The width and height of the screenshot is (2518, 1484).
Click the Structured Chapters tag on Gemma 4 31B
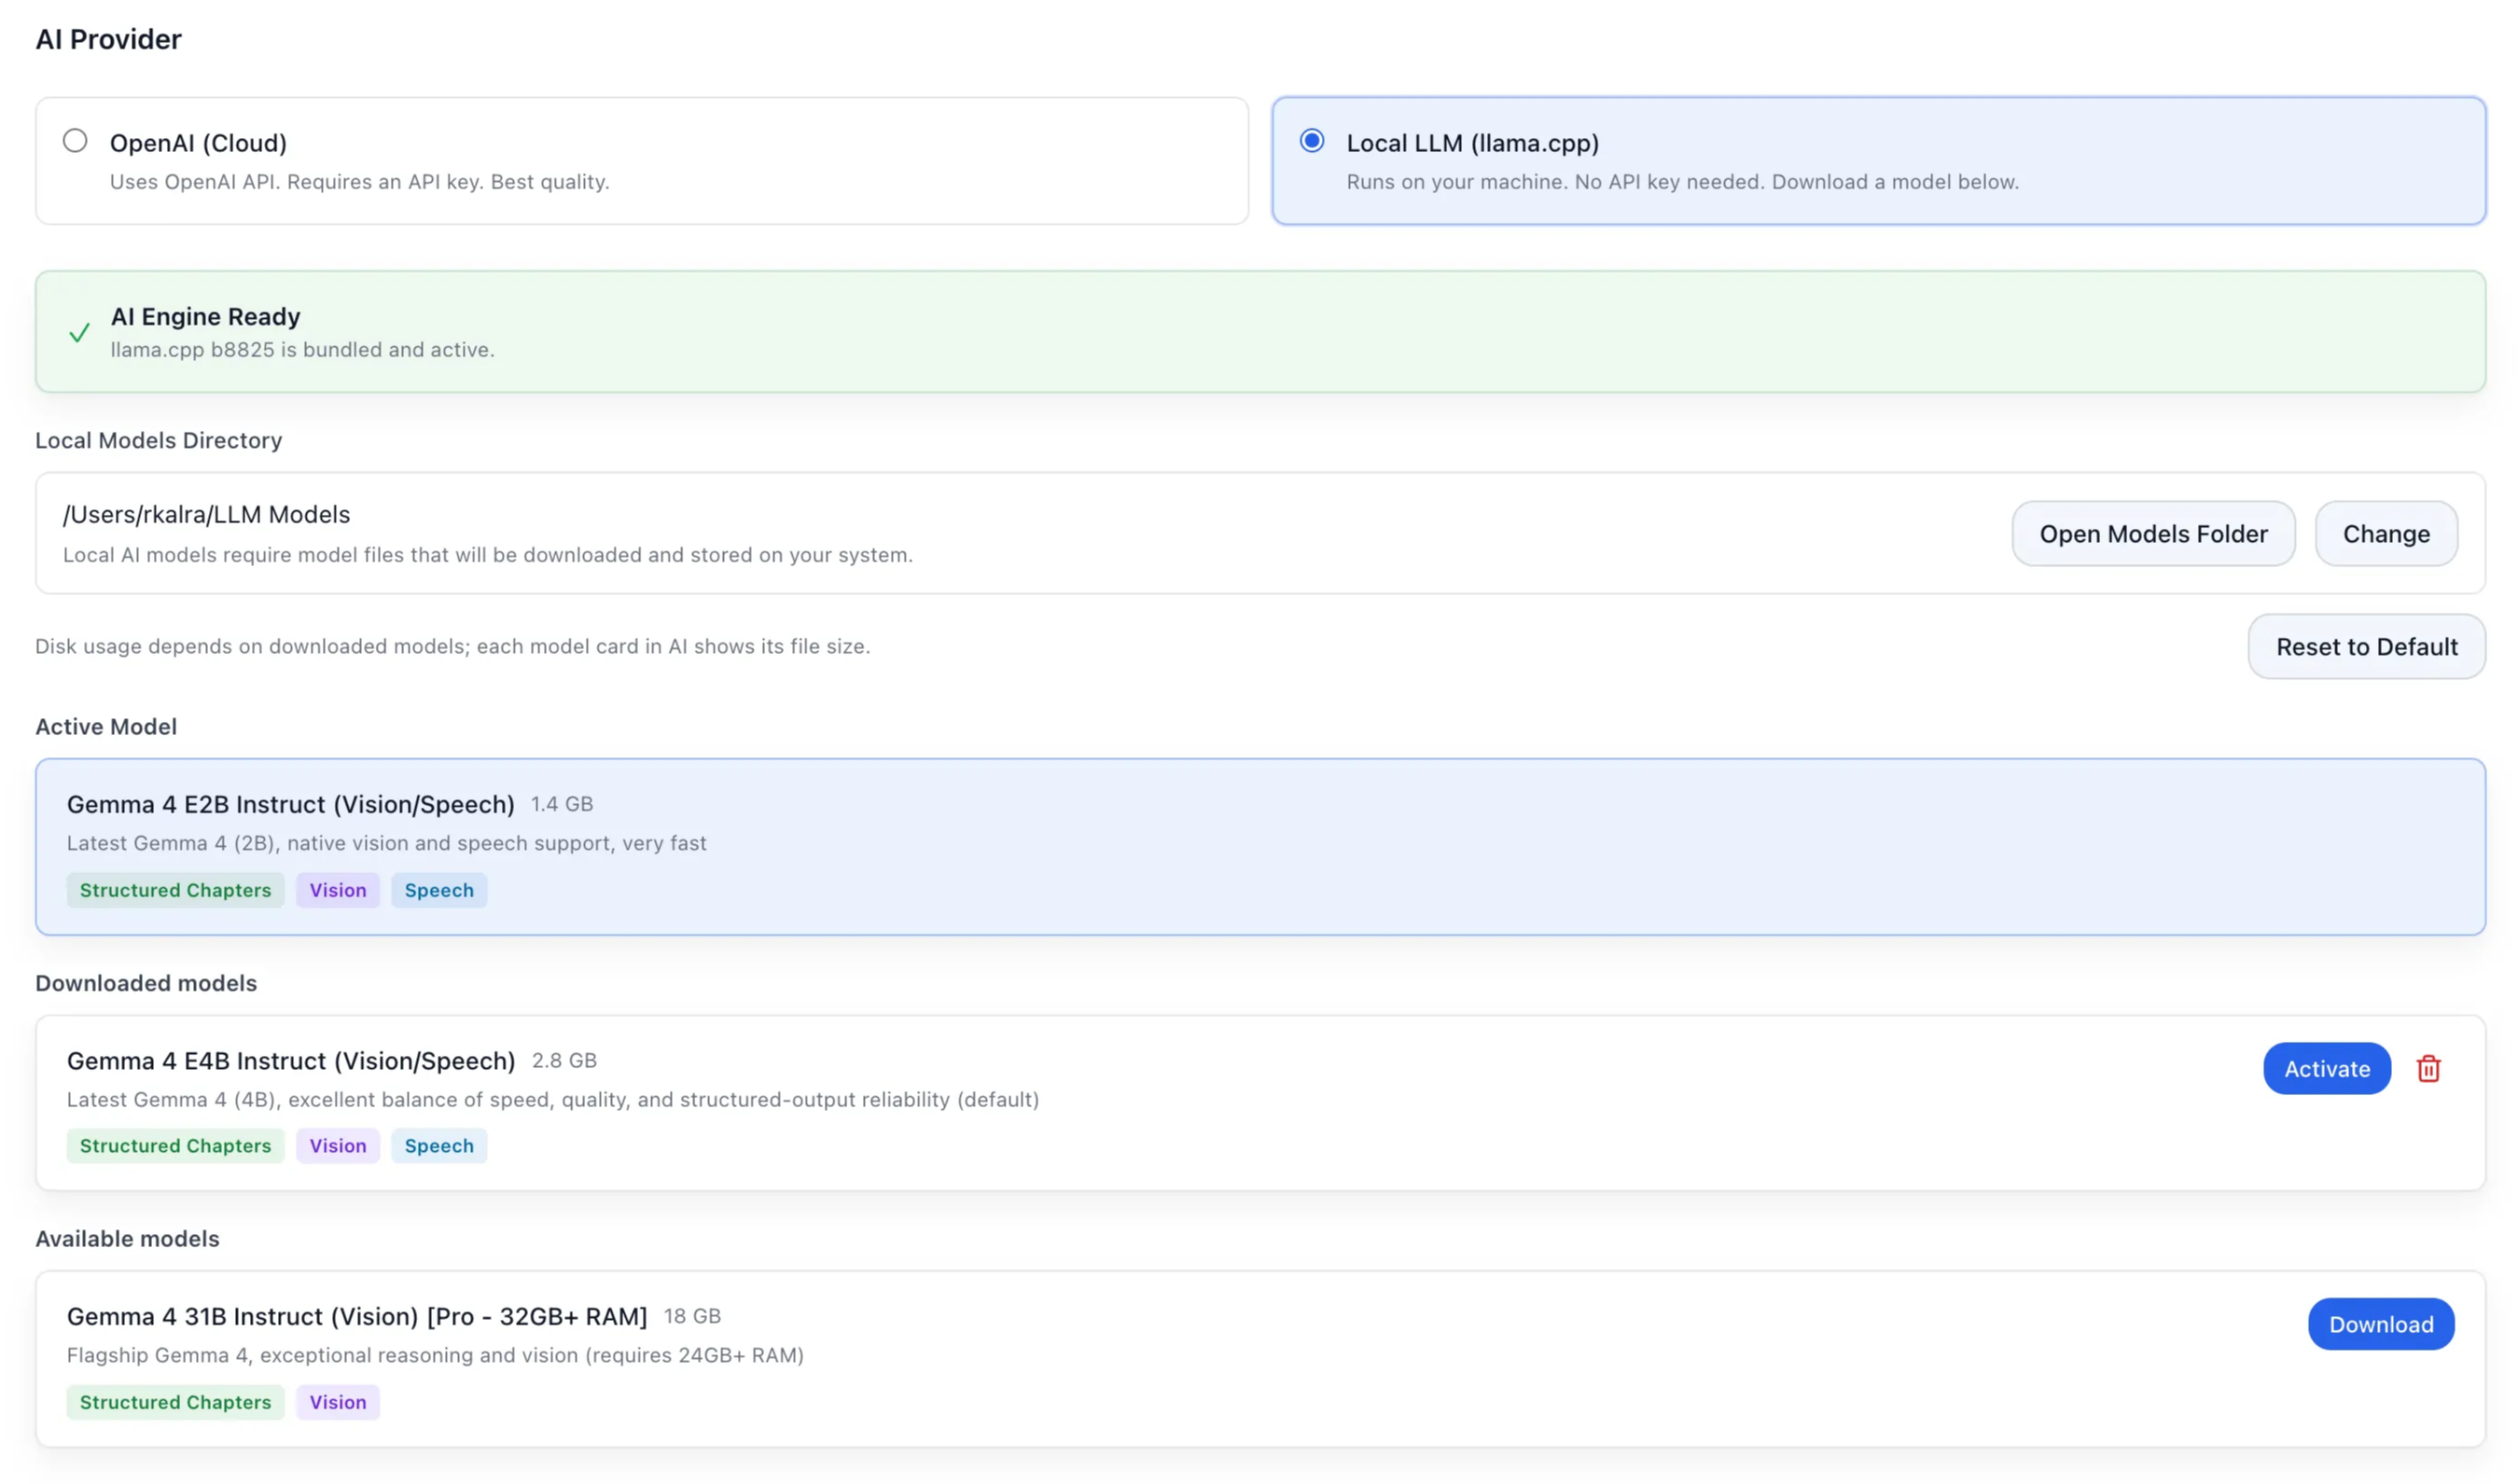175,1402
